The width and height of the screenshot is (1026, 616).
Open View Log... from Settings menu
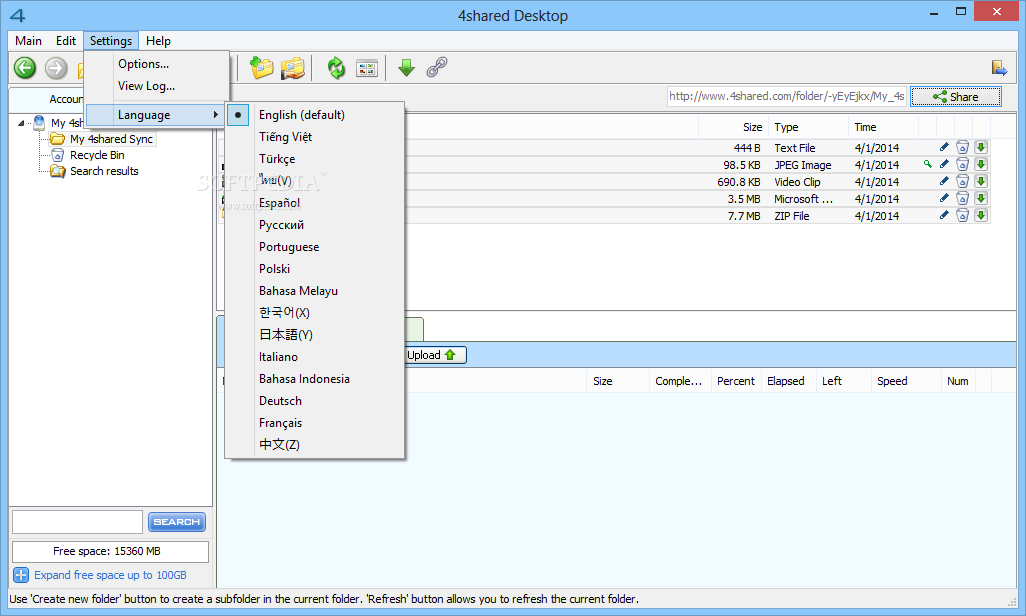(x=156, y=86)
